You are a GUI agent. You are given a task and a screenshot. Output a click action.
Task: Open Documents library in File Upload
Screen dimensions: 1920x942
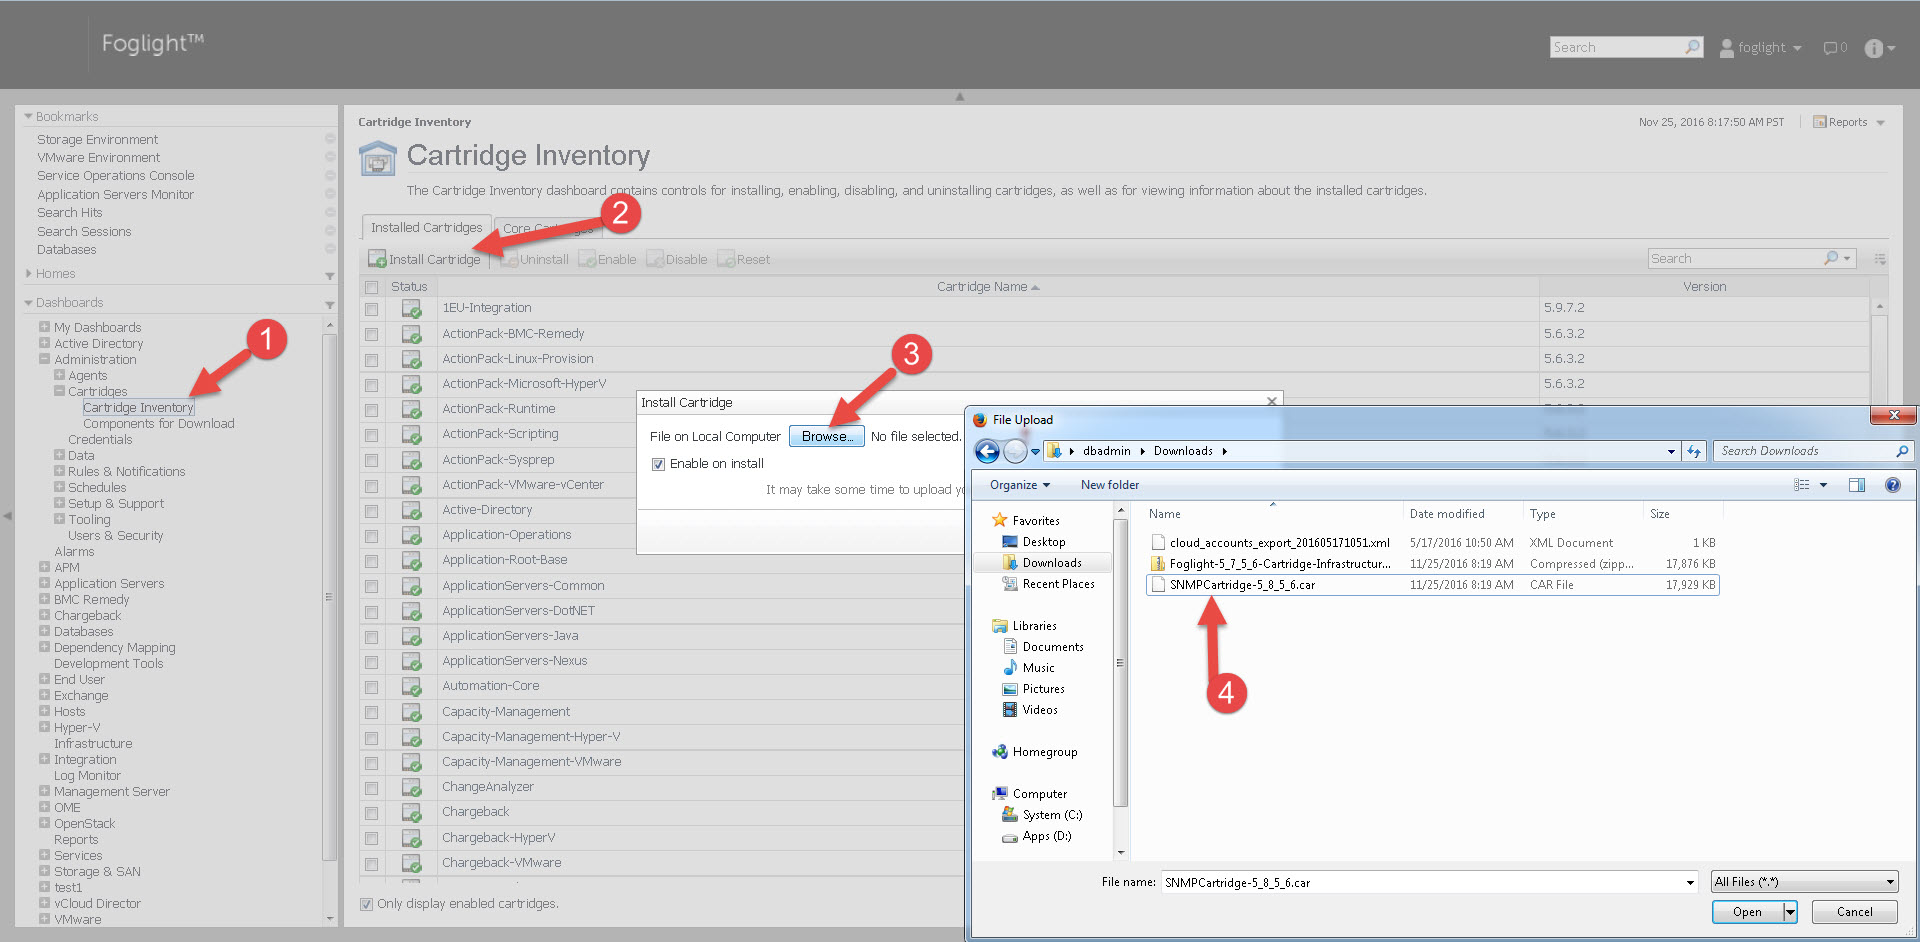1053,647
